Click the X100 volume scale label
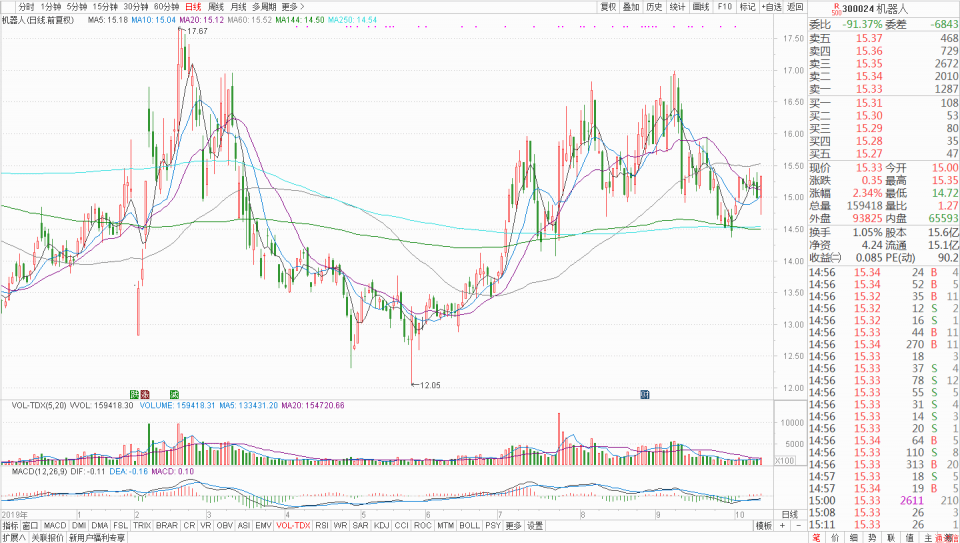The height and width of the screenshot is (543, 960). (786, 459)
